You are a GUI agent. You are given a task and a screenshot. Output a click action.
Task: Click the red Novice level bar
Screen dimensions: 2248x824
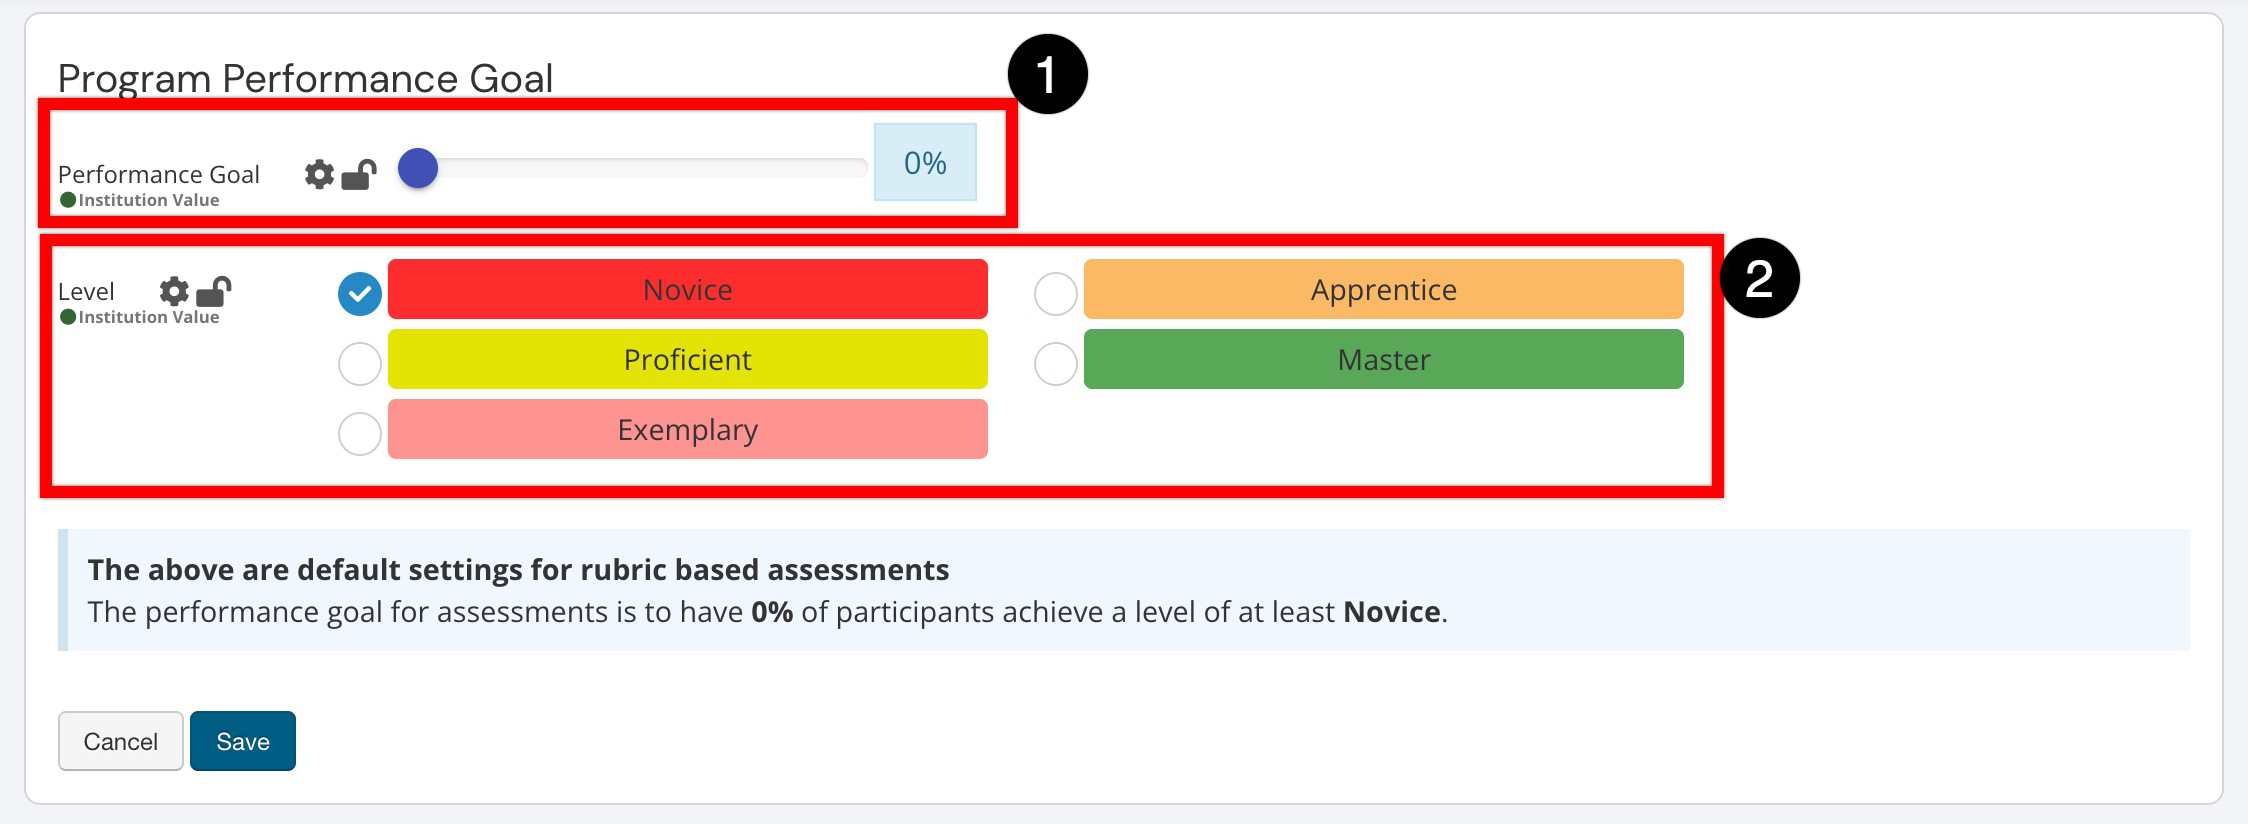pyautogui.click(x=687, y=289)
